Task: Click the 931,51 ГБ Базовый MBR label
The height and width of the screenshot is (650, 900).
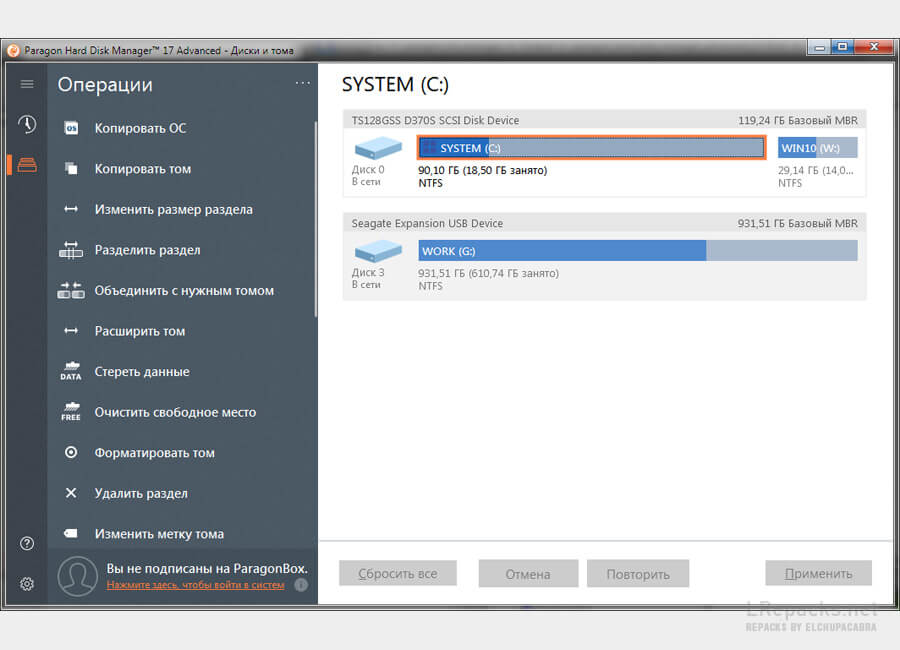Action: pyautogui.click(x=798, y=223)
